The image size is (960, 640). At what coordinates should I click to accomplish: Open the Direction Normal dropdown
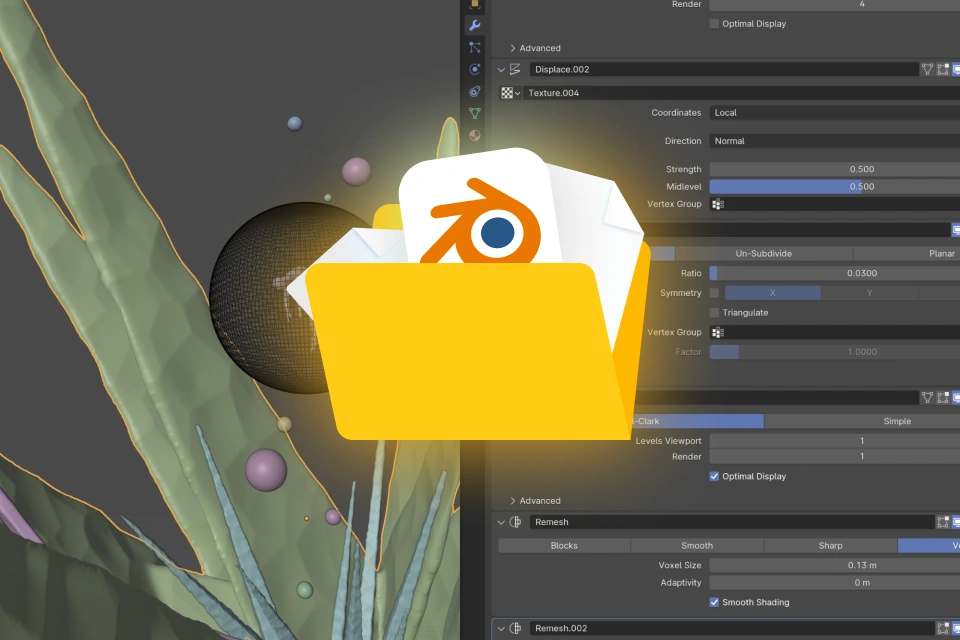pyautogui.click(x=834, y=141)
